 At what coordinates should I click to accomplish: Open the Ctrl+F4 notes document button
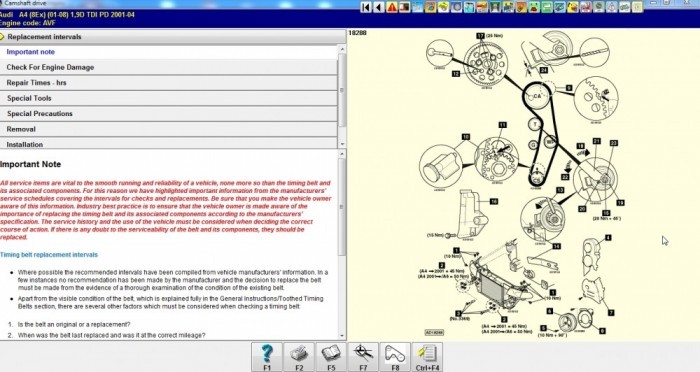tap(428, 357)
